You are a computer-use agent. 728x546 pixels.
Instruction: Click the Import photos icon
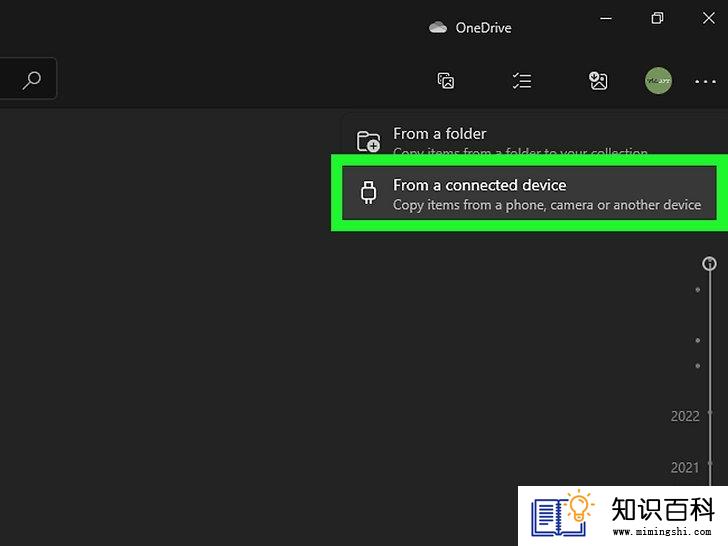click(x=598, y=81)
